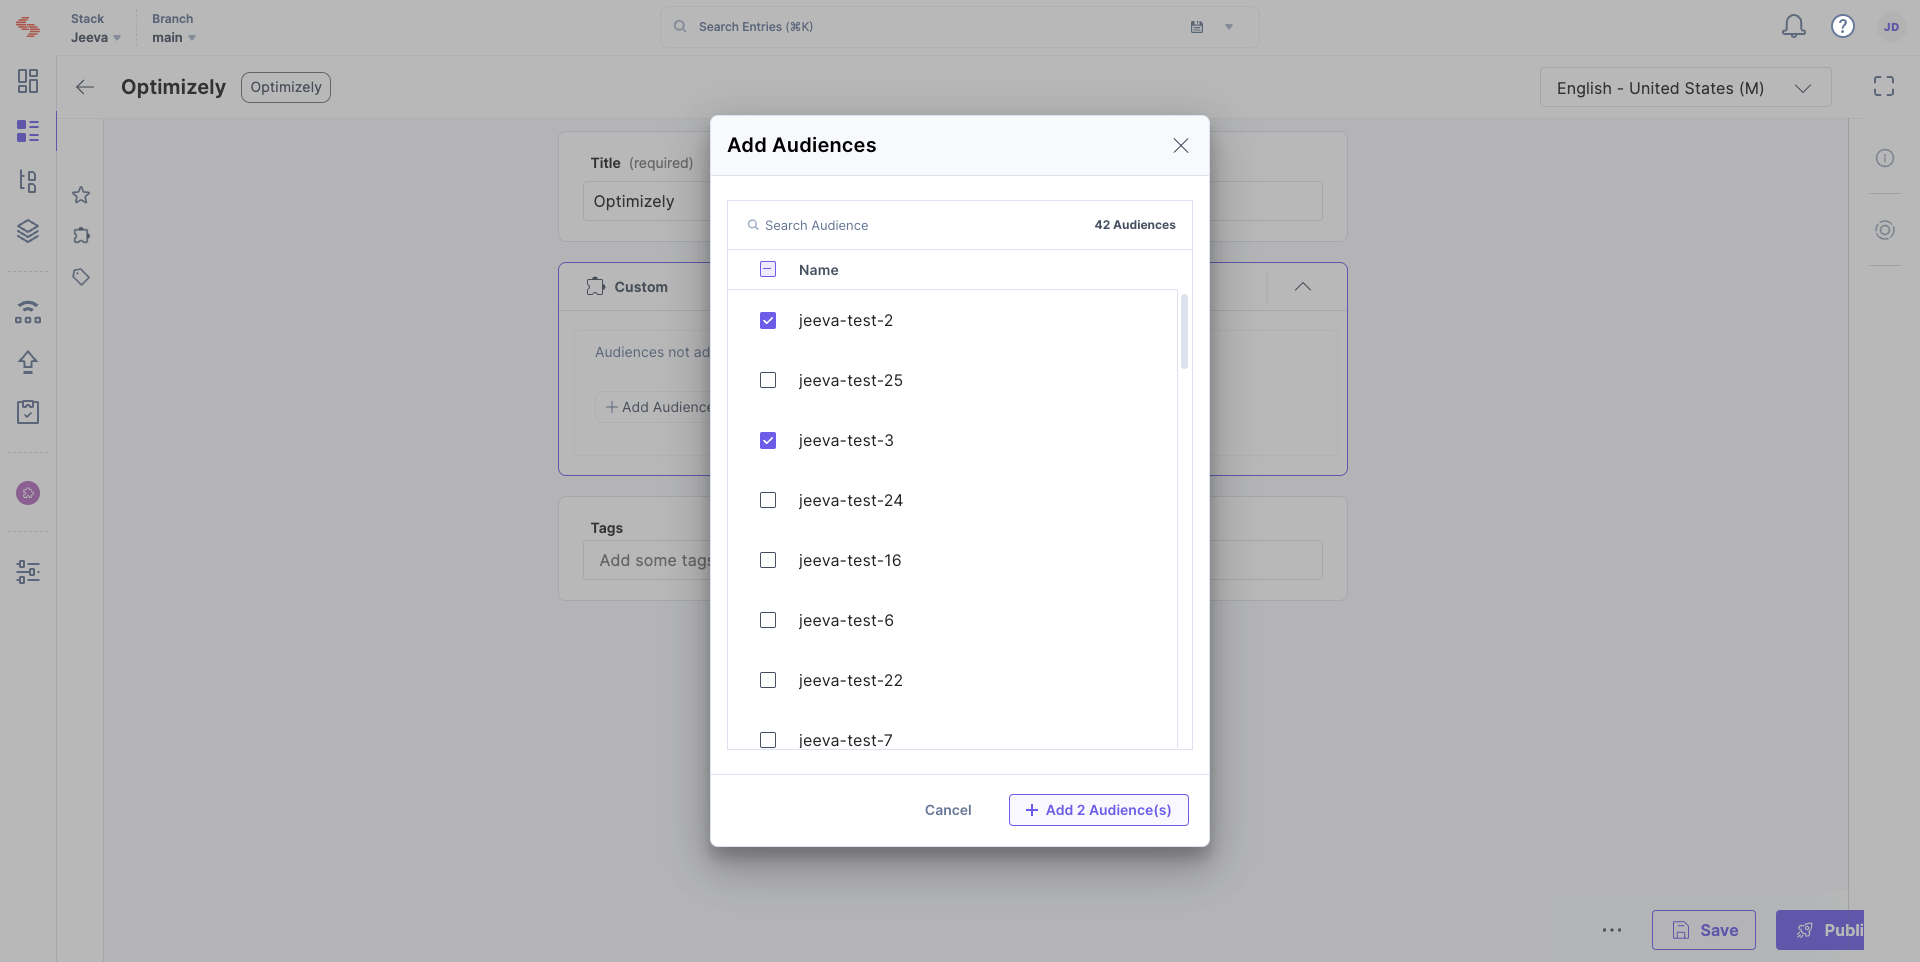The image size is (1920, 962).
Task: Go back using the left arrow
Action: [x=85, y=87]
